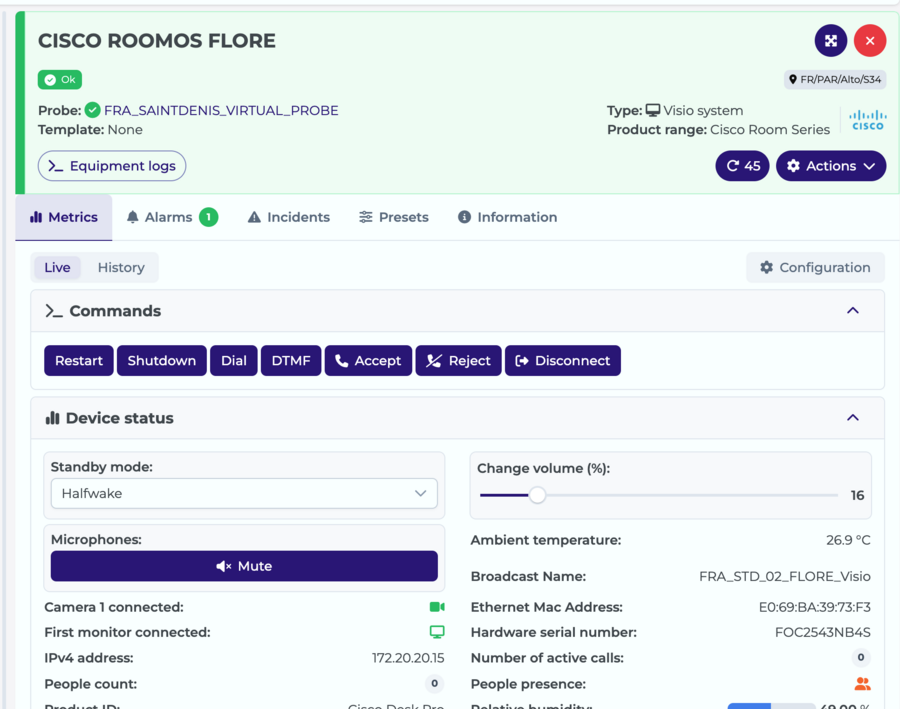Open the Information tab
This screenshot has width=900, height=709.
pos(507,217)
